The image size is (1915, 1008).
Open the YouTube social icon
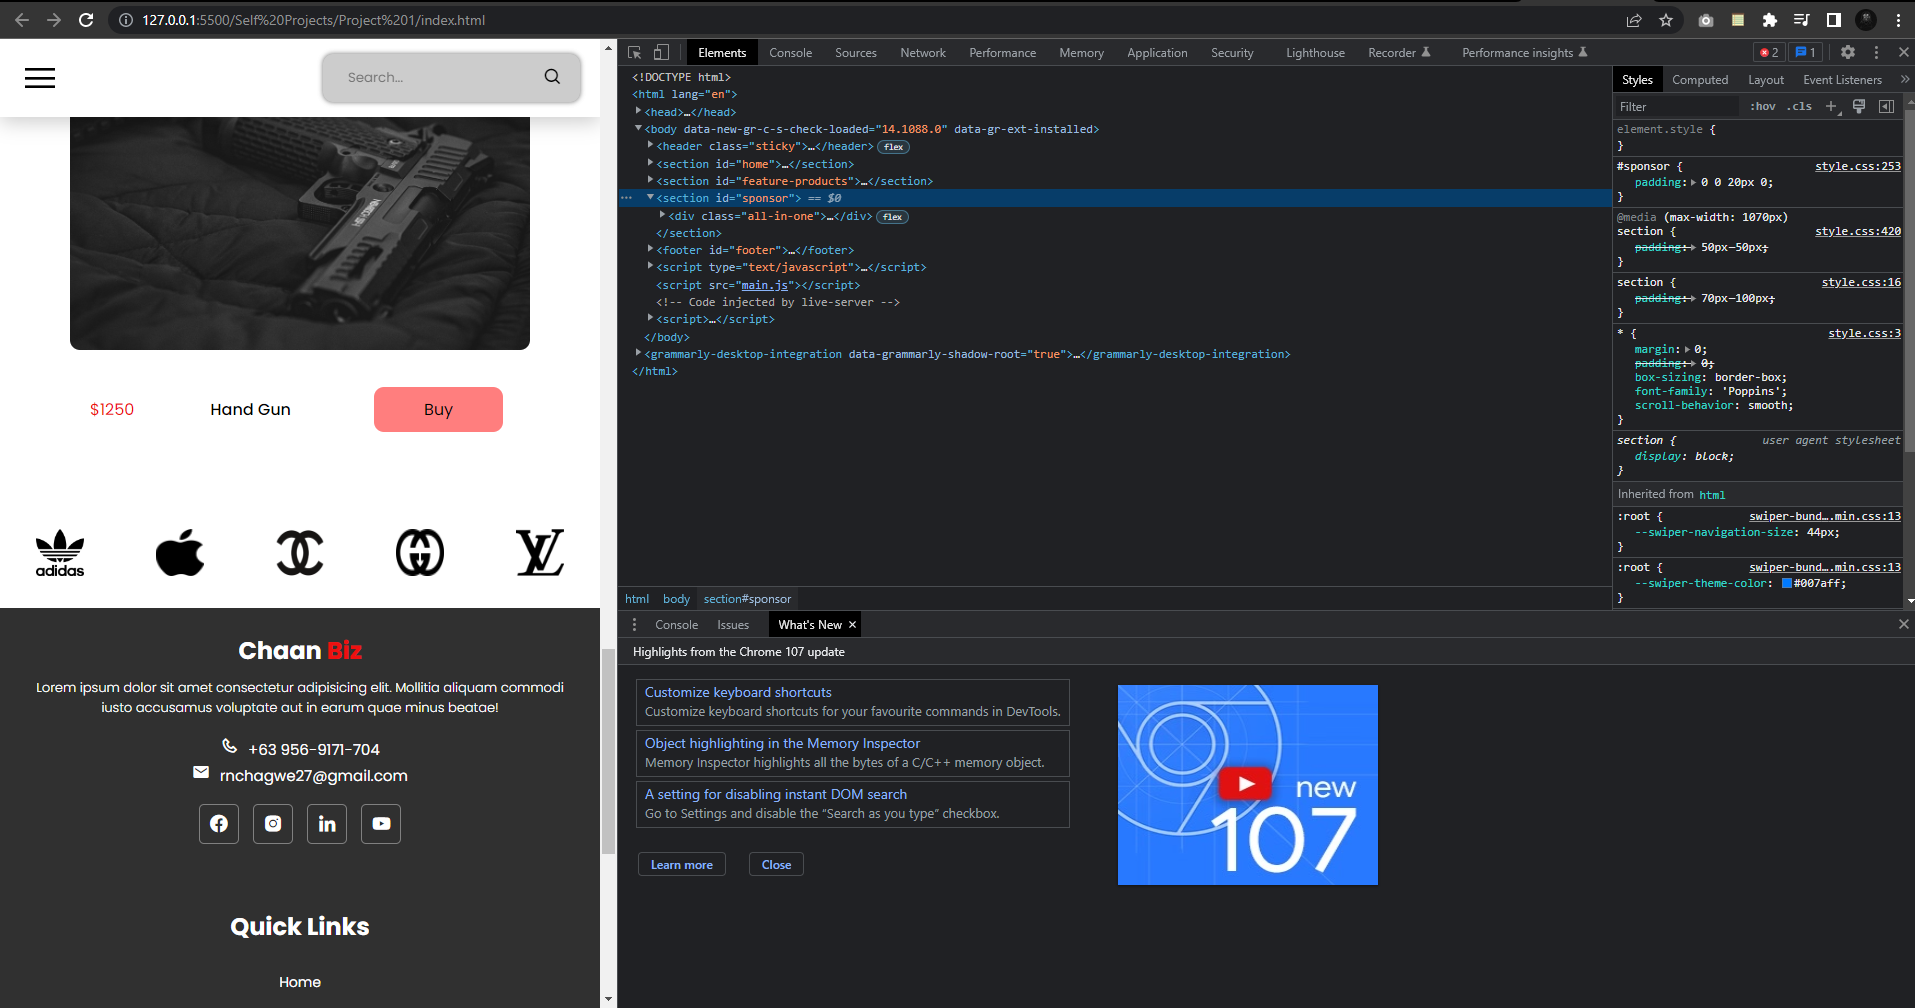click(x=381, y=824)
